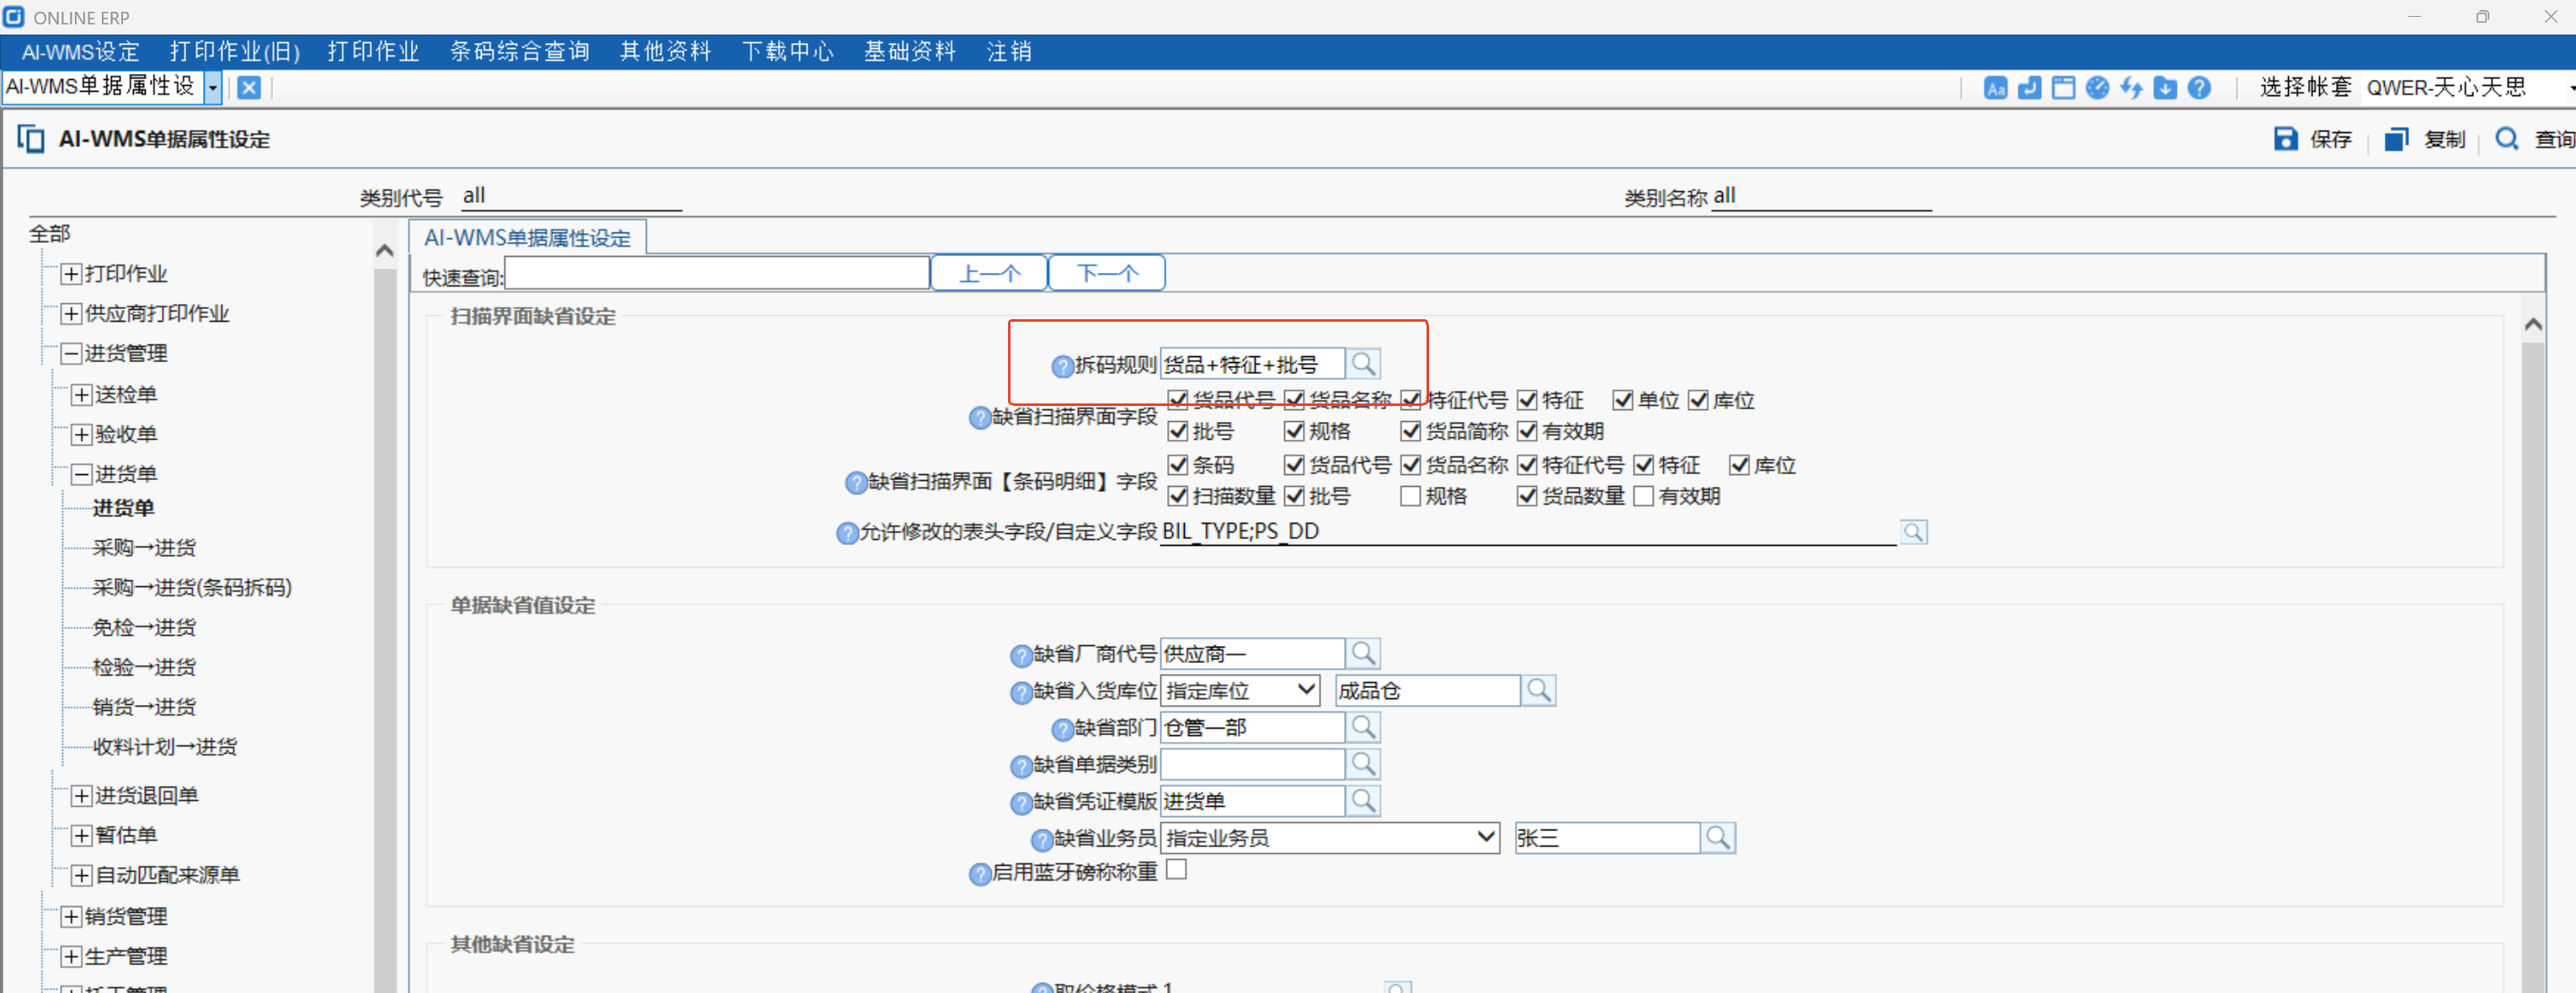Click the magnifier next to 拆码规则 field
Screen dimensions: 2576x993
(1363, 364)
